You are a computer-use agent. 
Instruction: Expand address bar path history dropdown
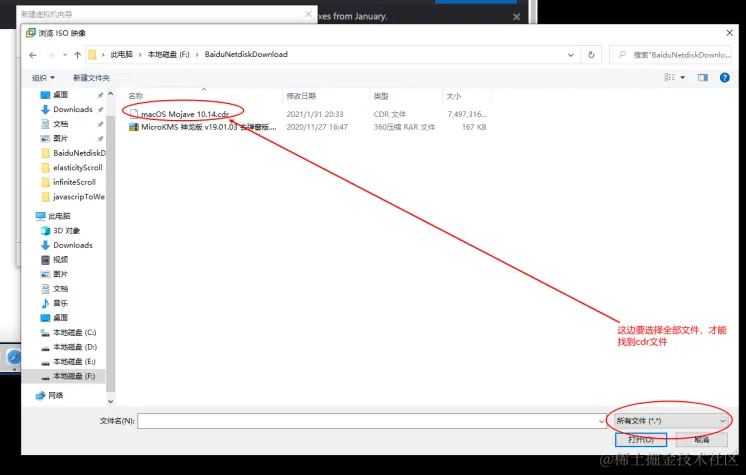[x=570, y=55]
